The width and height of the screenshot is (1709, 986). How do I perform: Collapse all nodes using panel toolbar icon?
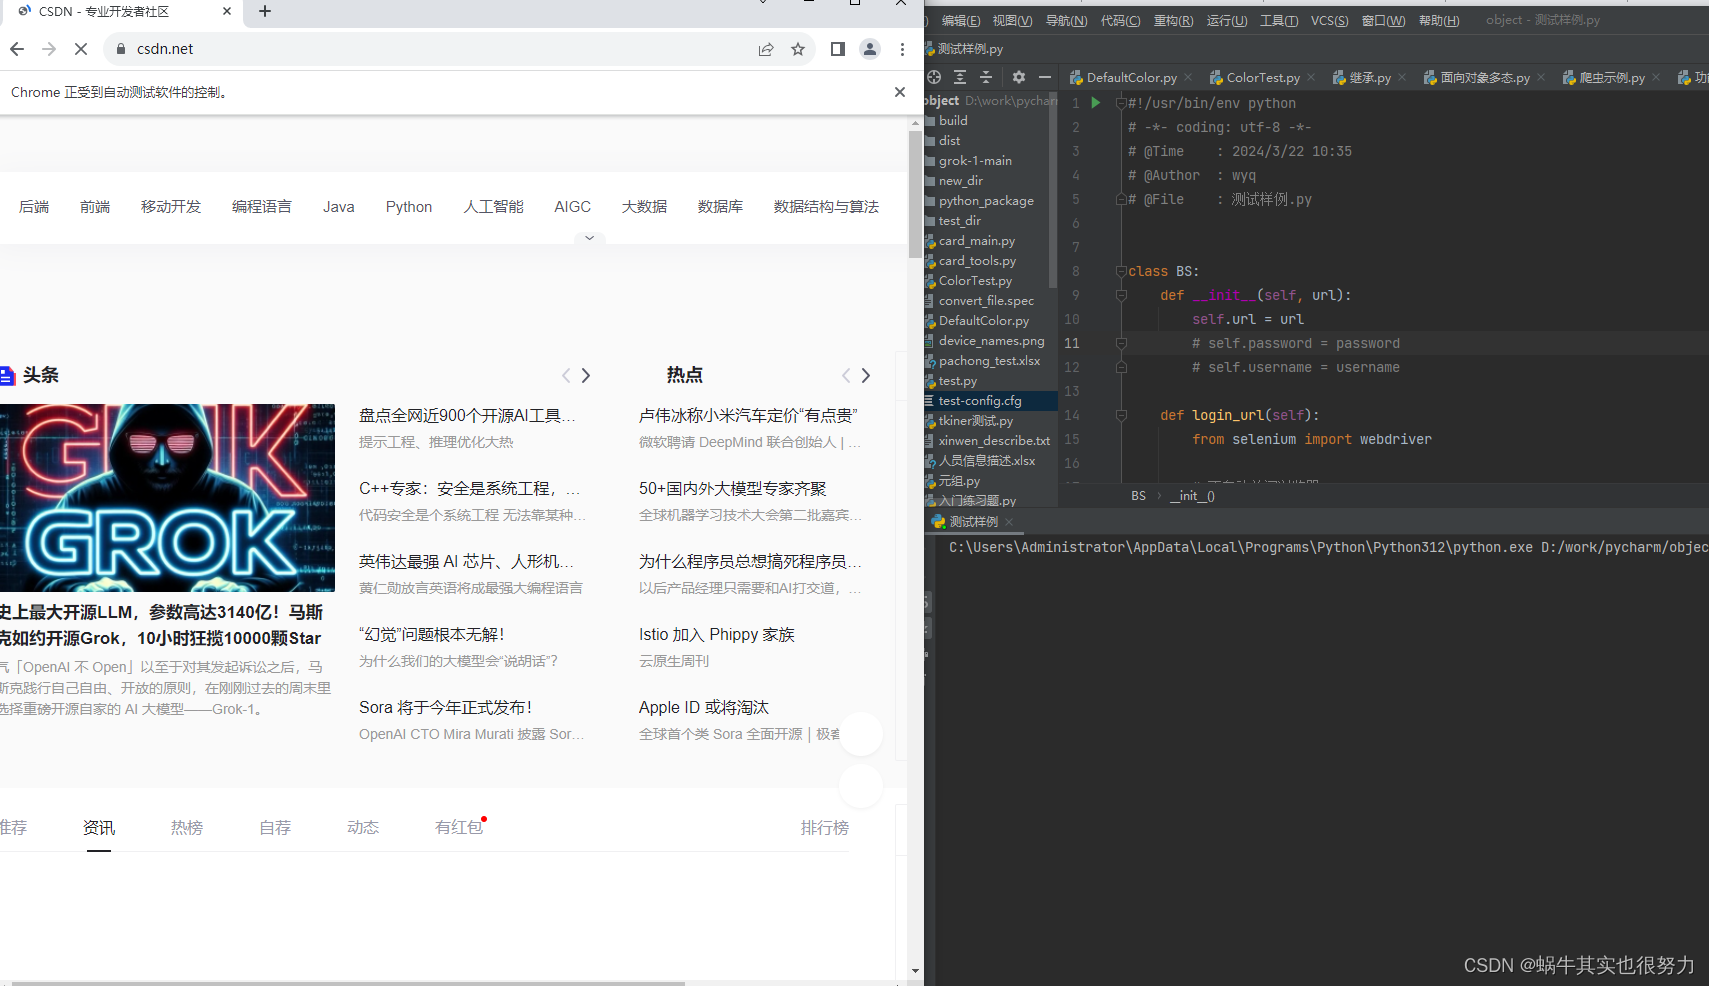coord(986,77)
